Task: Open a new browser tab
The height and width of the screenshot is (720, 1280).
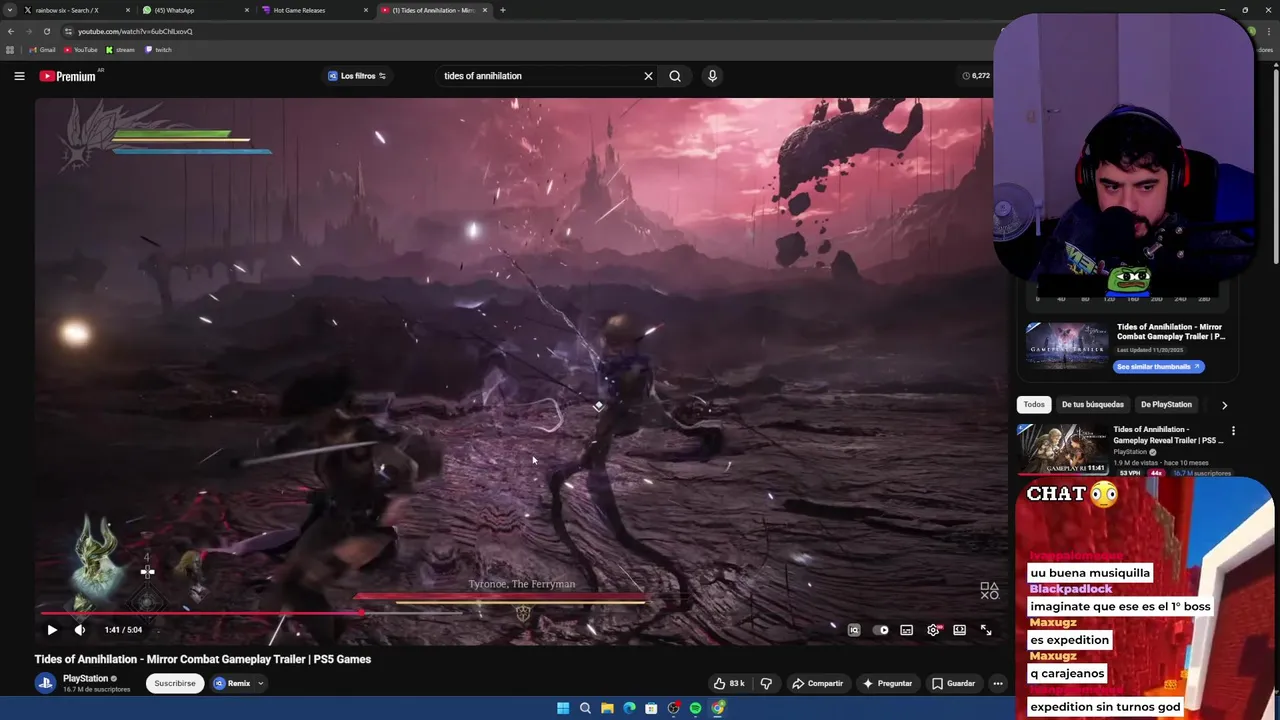Action: pos(502,10)
